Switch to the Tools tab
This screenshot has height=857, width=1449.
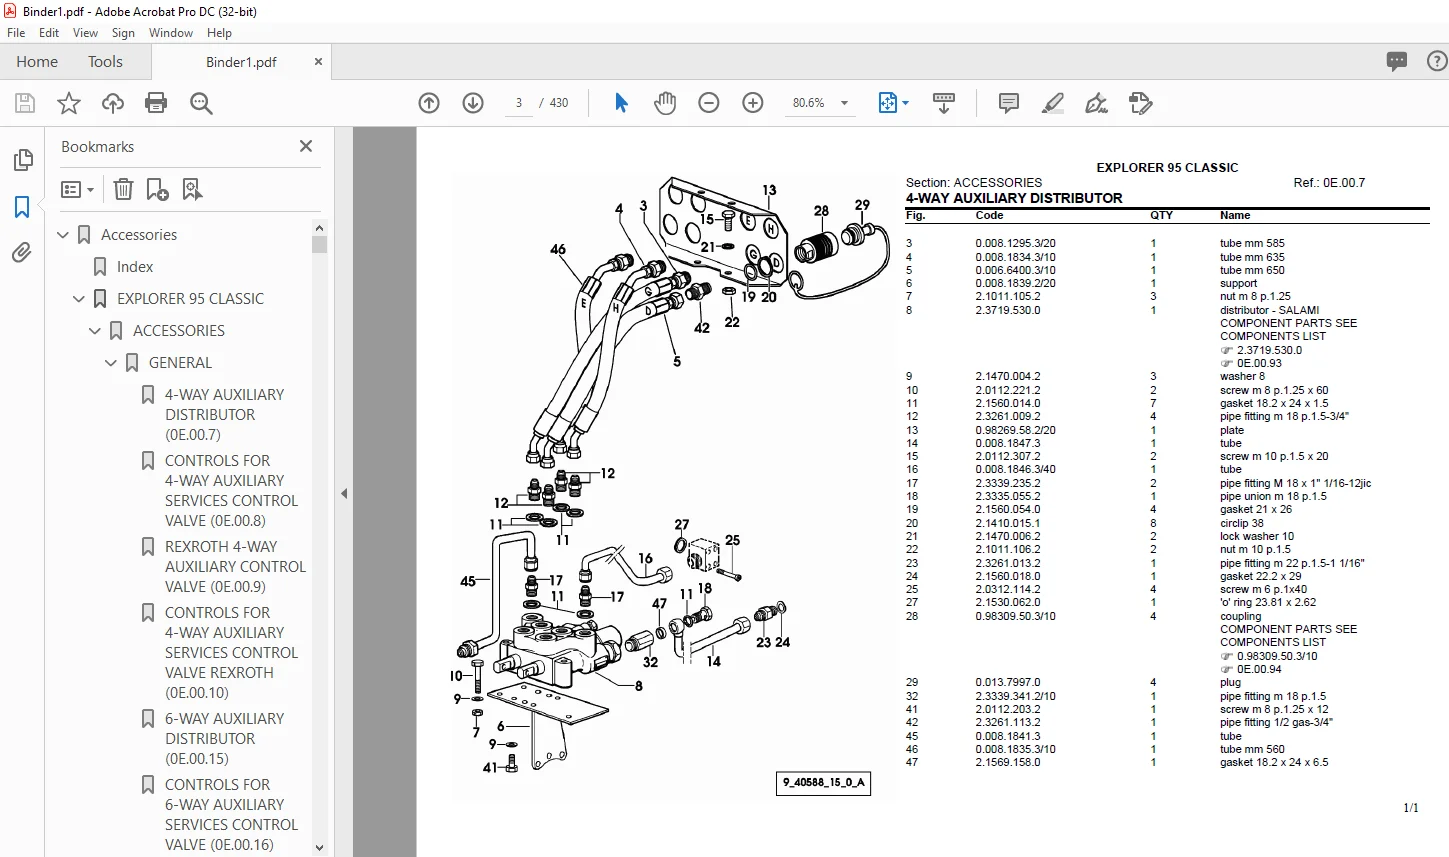105,61
